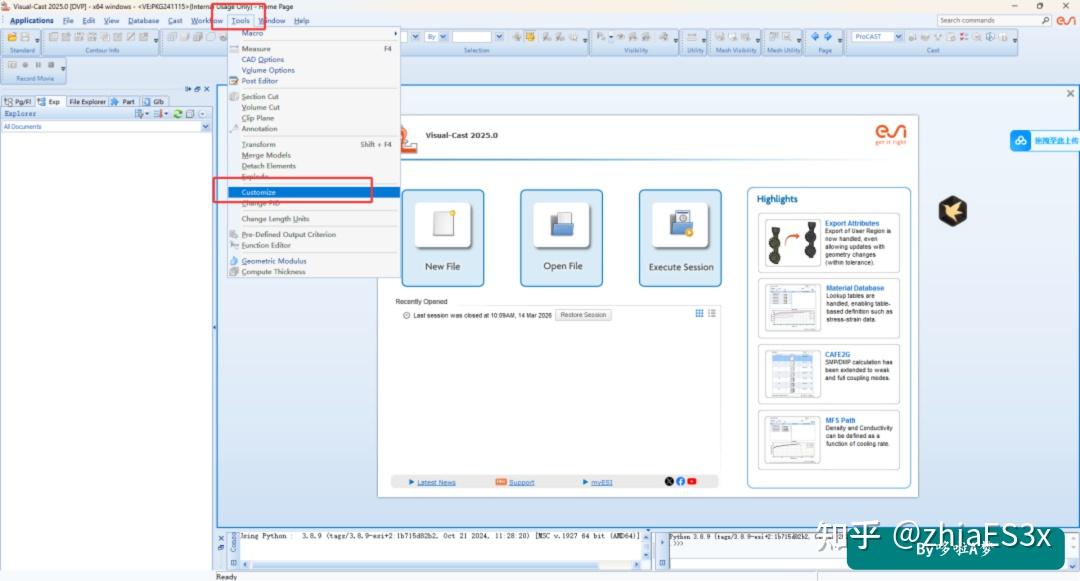Click record button in Record Movie toolbar
Viewport: 1080px width, 581px height.
(25, 65)
